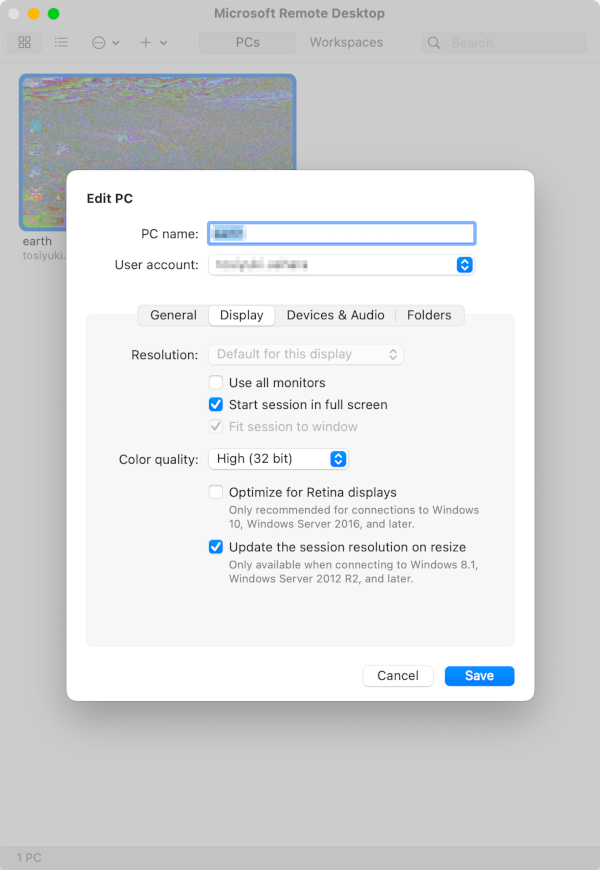This screenshot has height=870, width=600.
Task: Click the '1 PC' status text
Action: 29,858
